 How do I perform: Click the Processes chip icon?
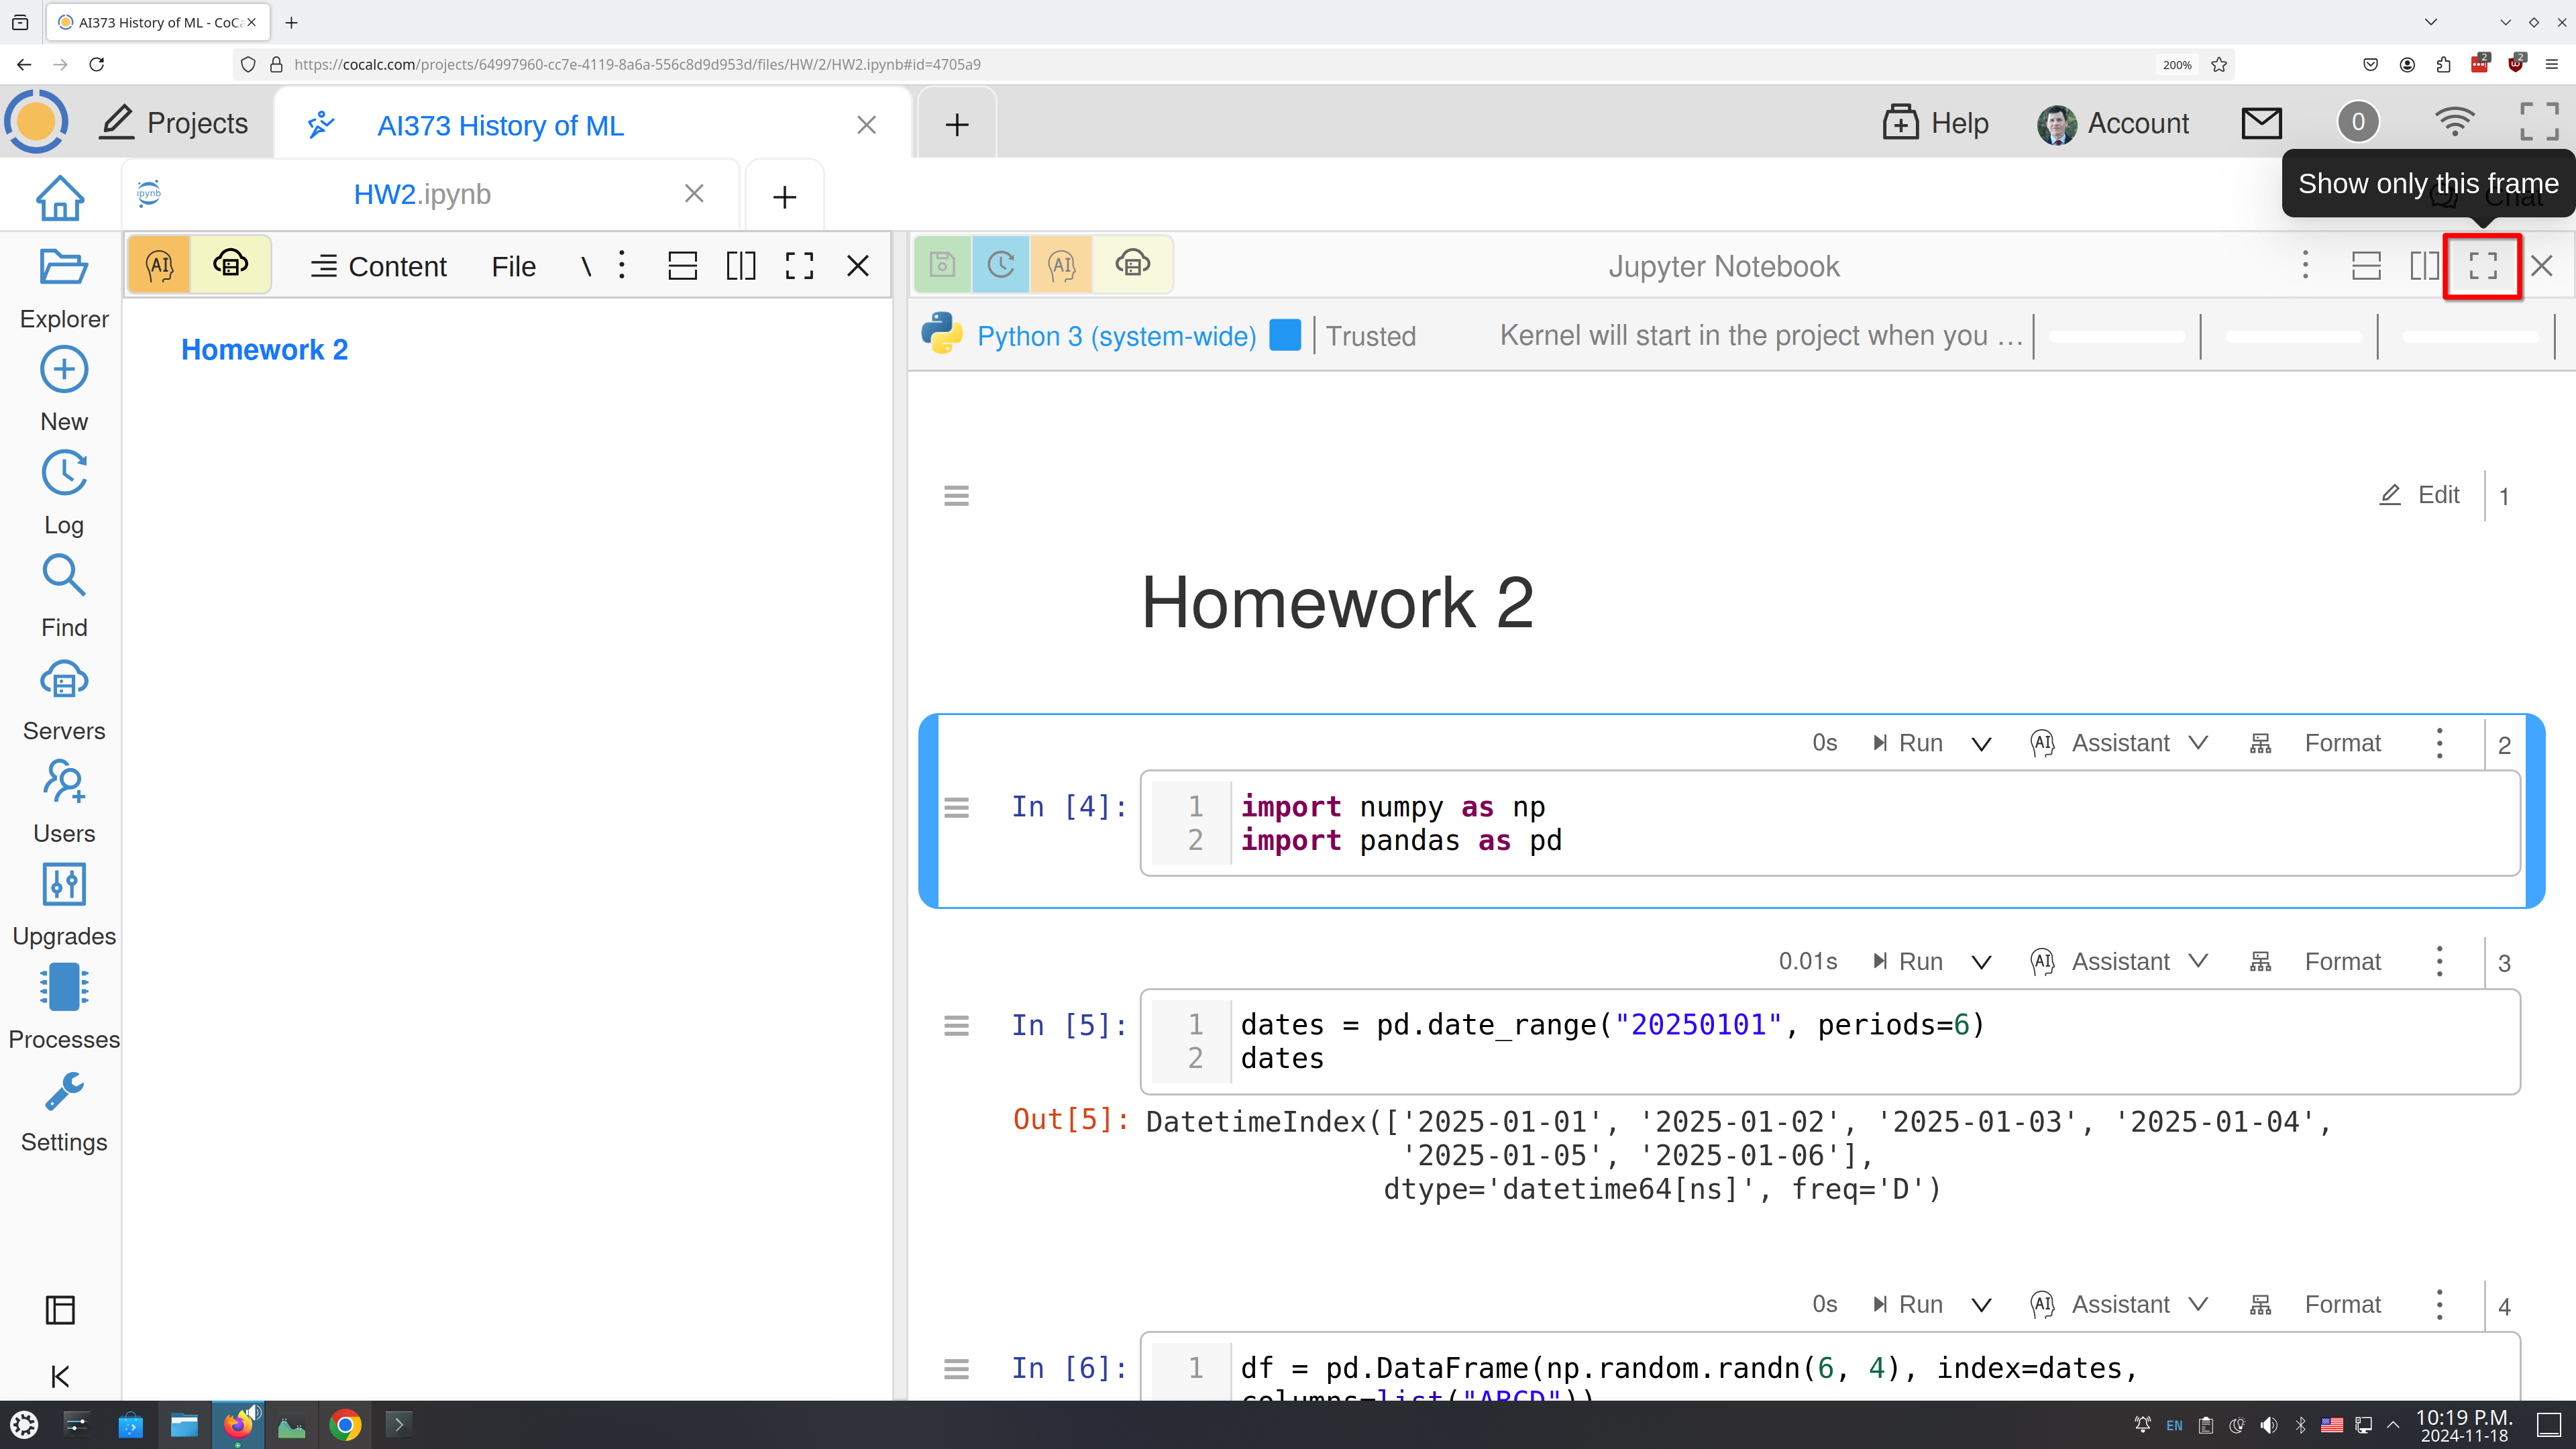(63, 988)
